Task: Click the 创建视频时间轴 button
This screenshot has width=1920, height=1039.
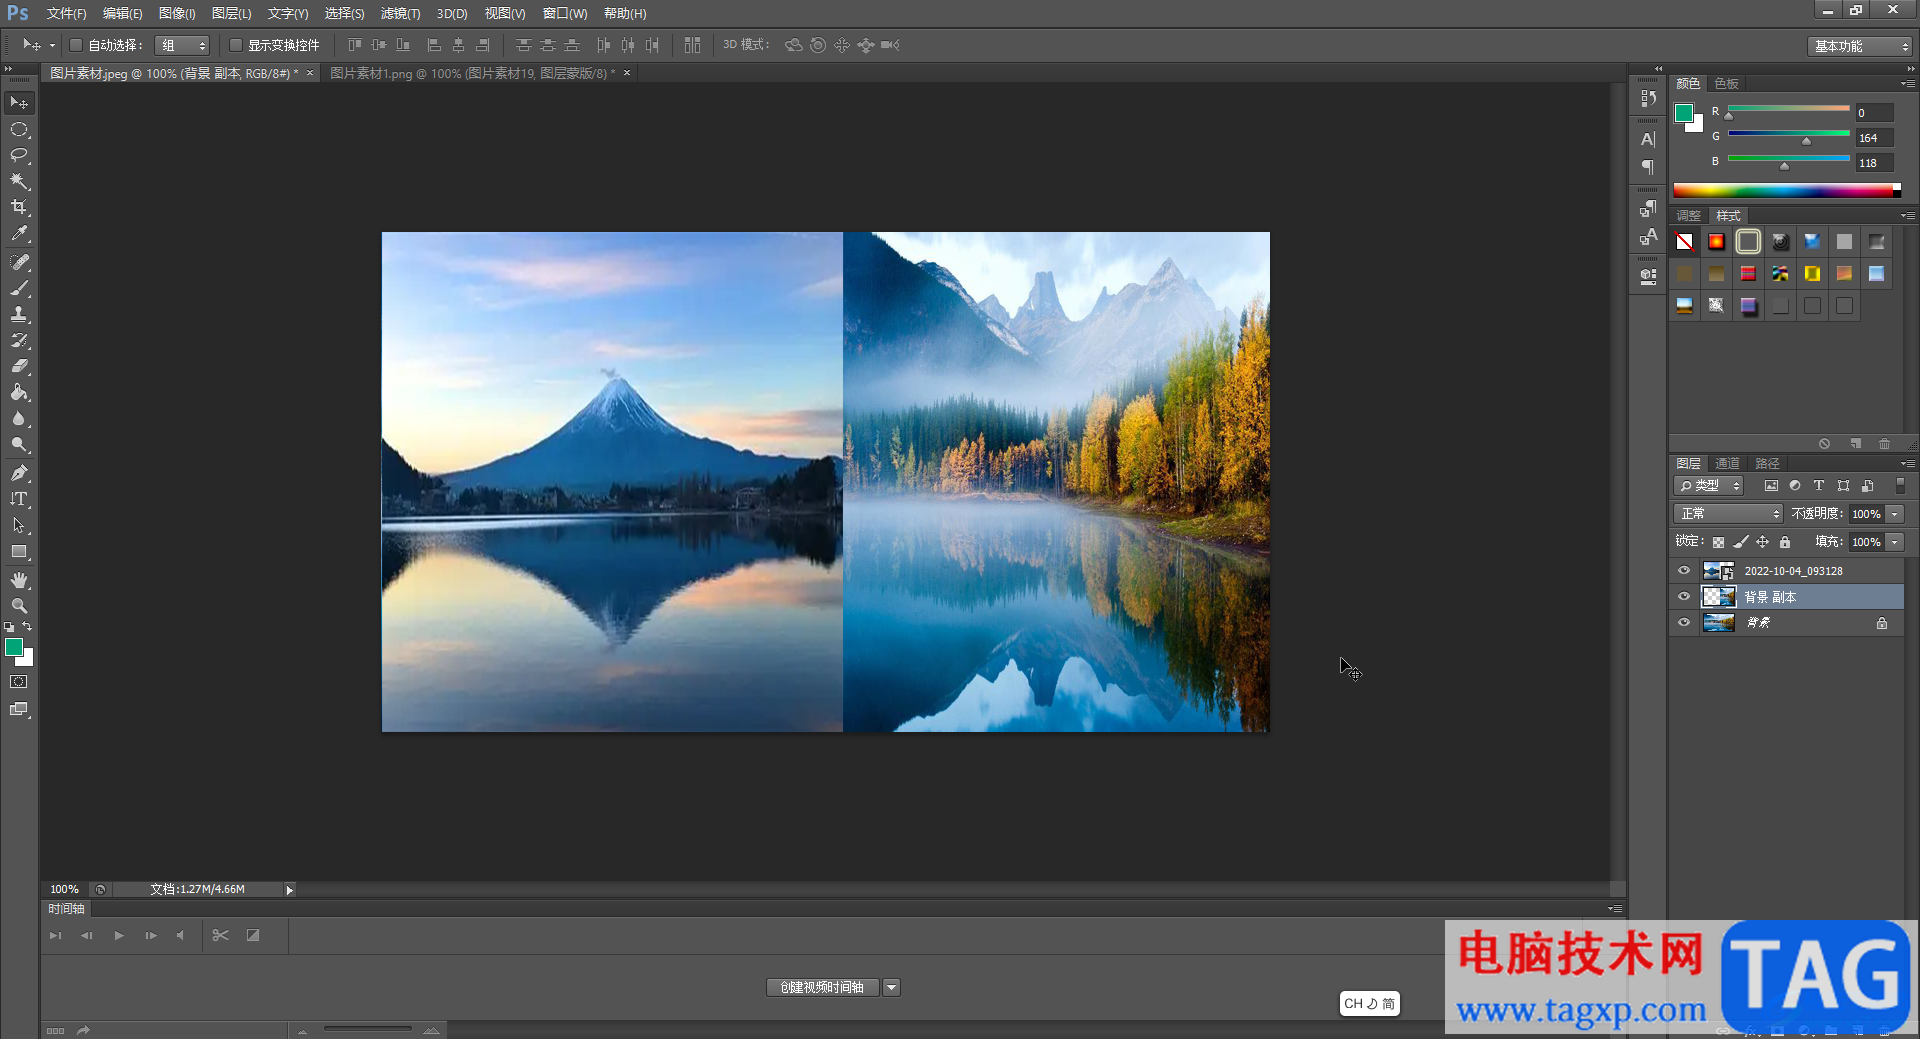Action: pos(823,988)
